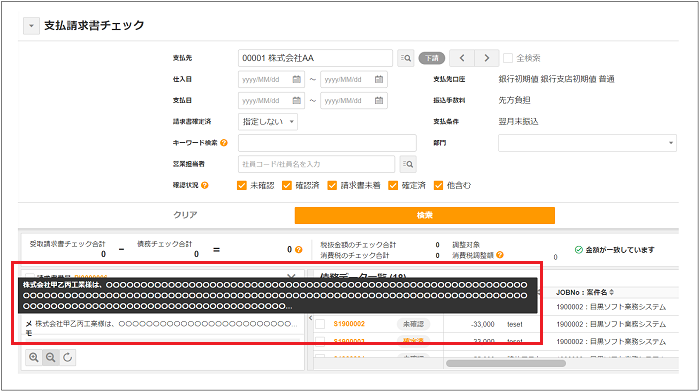
Task: Enable the 全検索 checkbox
Action: coord(508,58)
